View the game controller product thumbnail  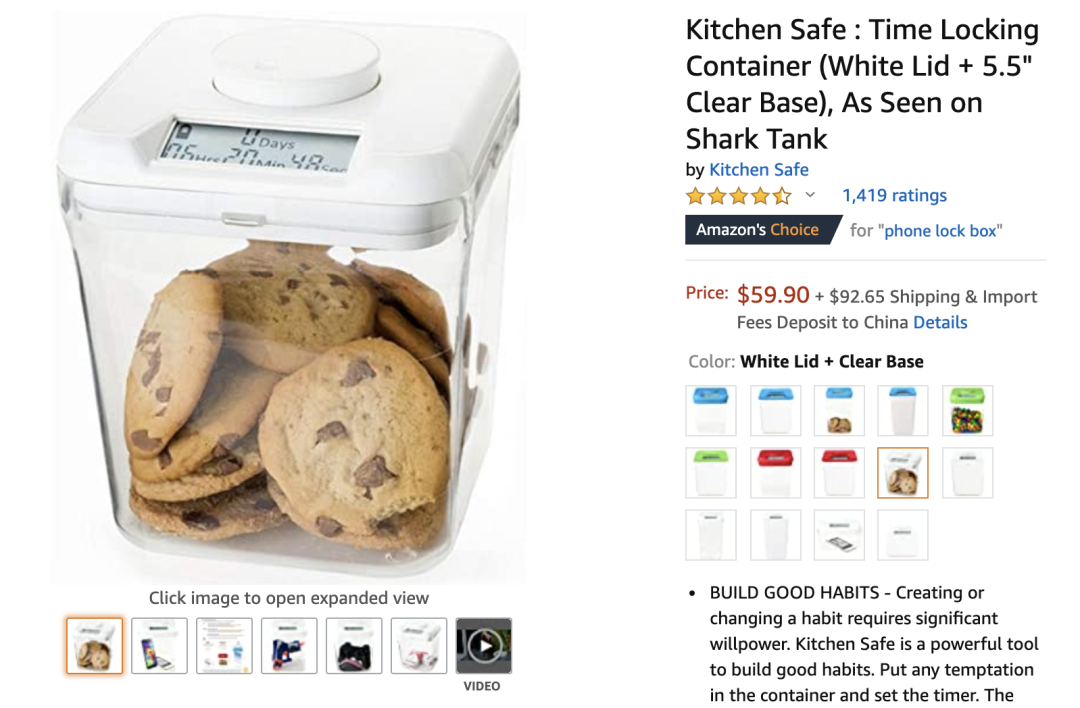[354, 646]
